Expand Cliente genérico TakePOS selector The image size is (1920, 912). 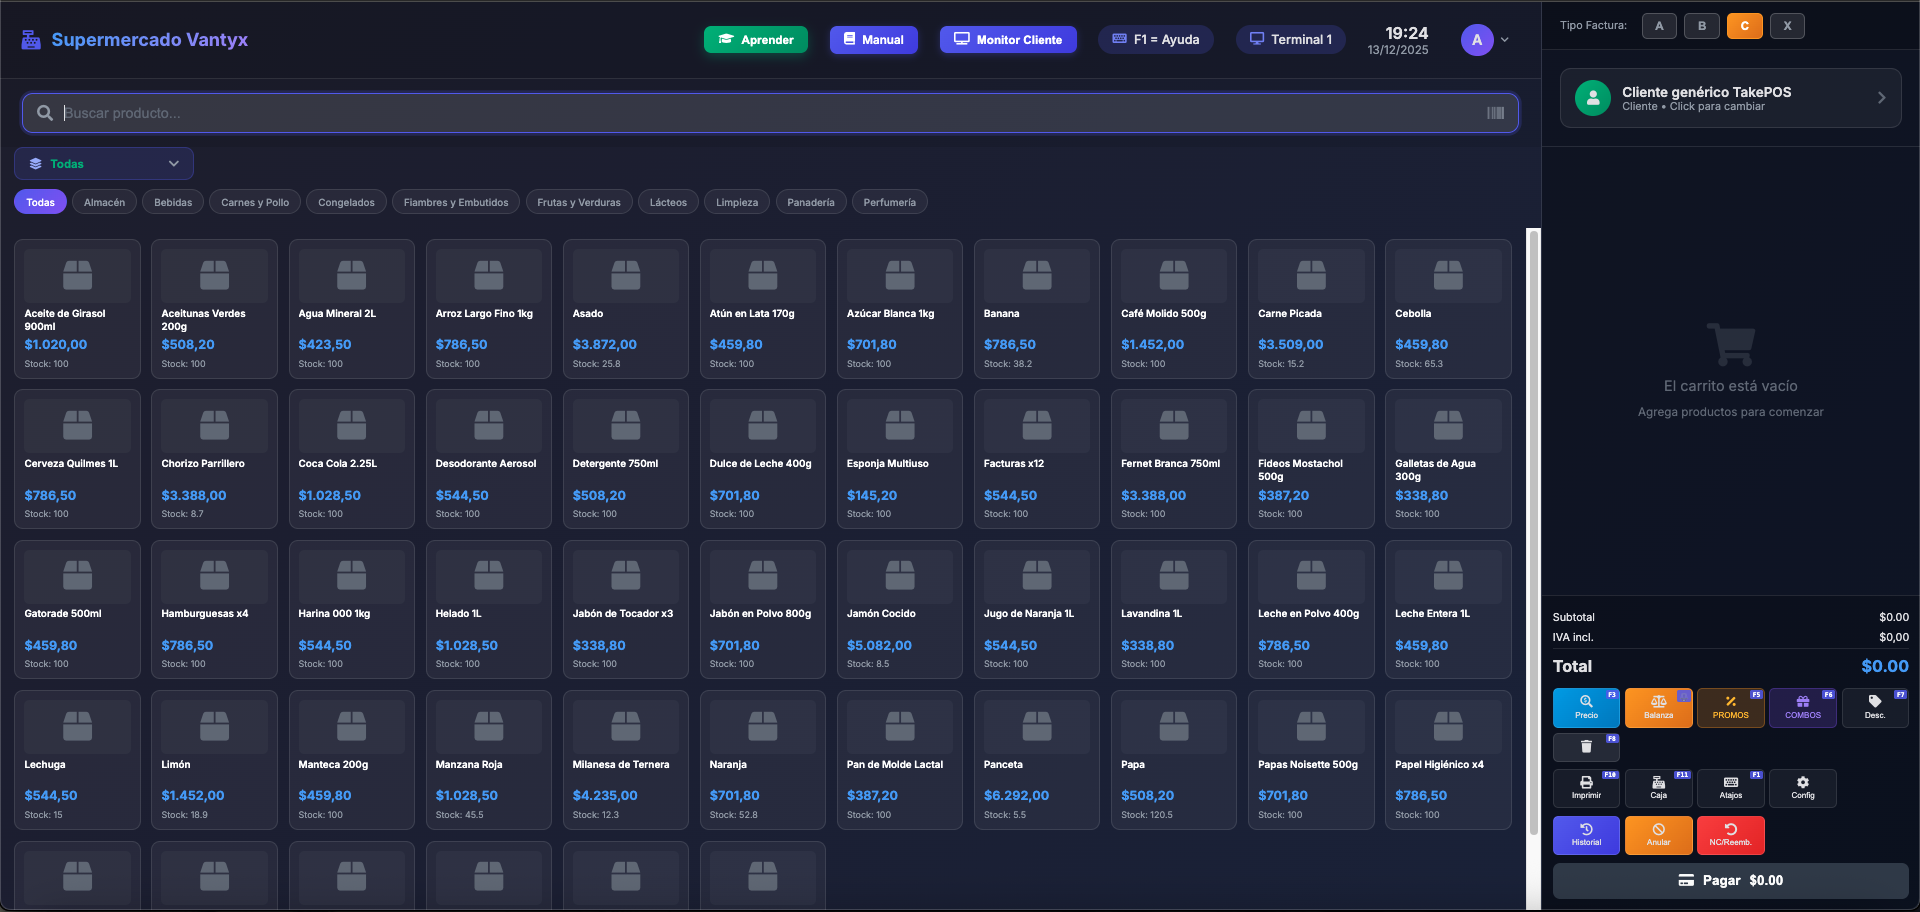click(1730, 98)
